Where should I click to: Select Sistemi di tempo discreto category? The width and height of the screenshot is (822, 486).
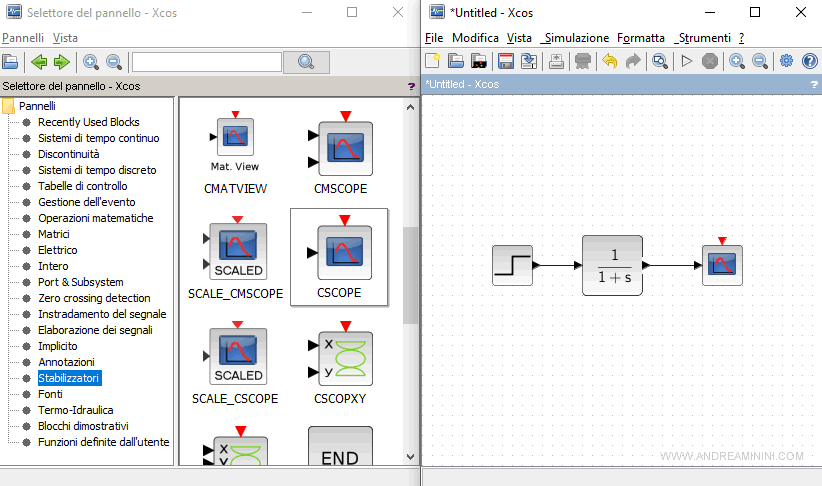tap(97, 170)
